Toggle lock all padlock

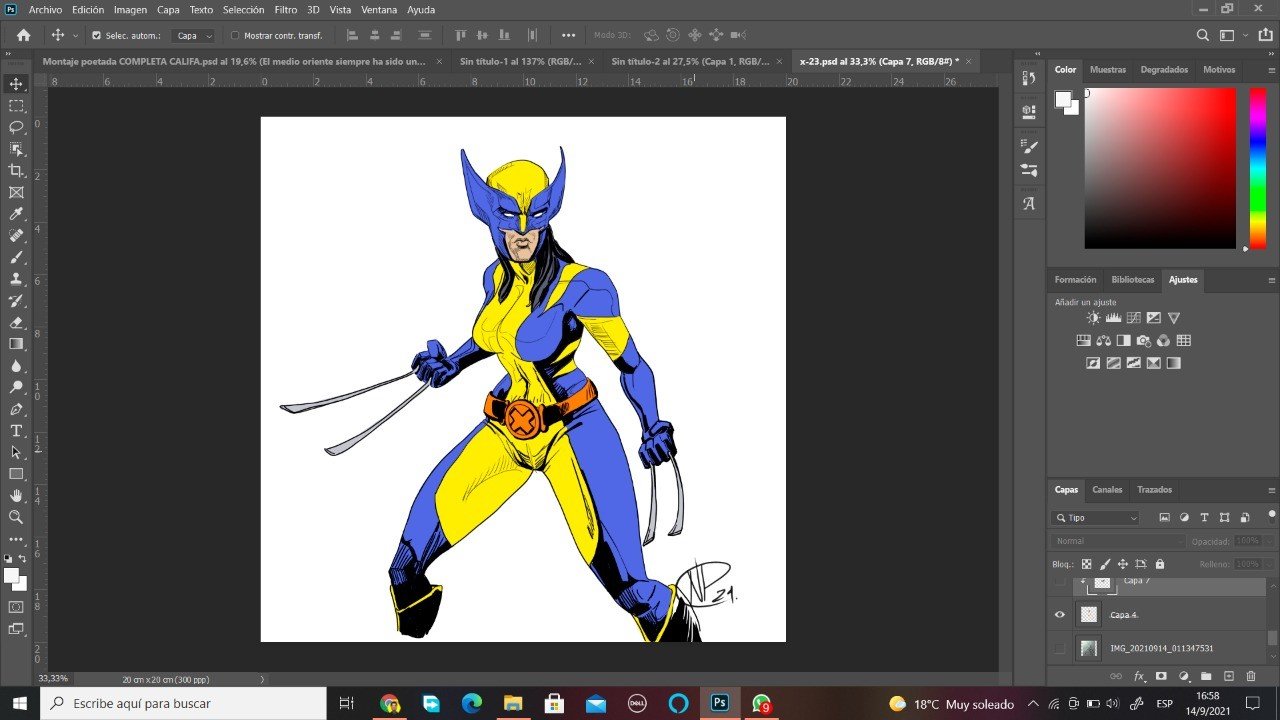1159,564
